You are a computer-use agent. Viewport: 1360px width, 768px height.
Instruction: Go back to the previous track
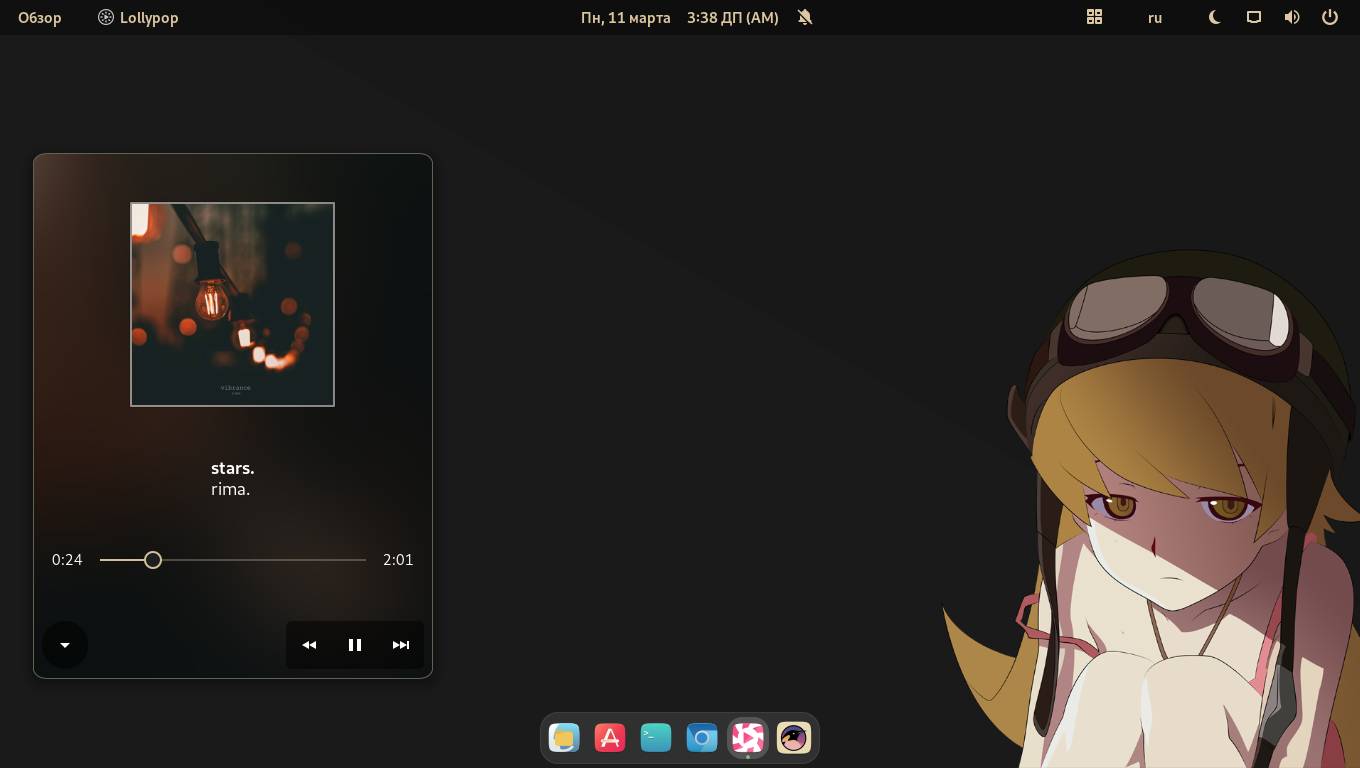pyautogui.click(x=309, y=645)
